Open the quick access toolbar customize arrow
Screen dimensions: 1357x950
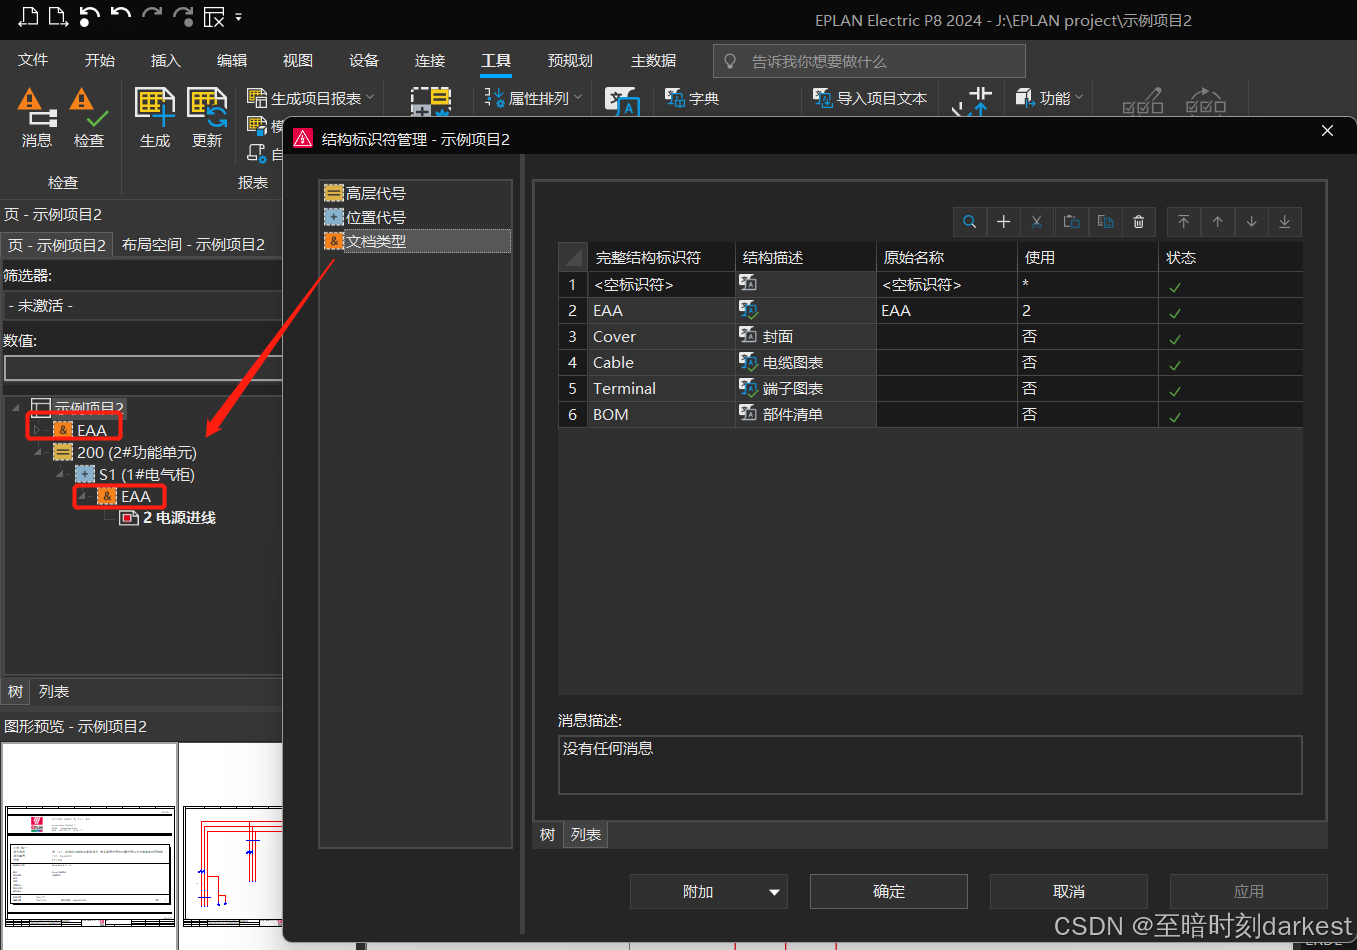coord(239,17)
